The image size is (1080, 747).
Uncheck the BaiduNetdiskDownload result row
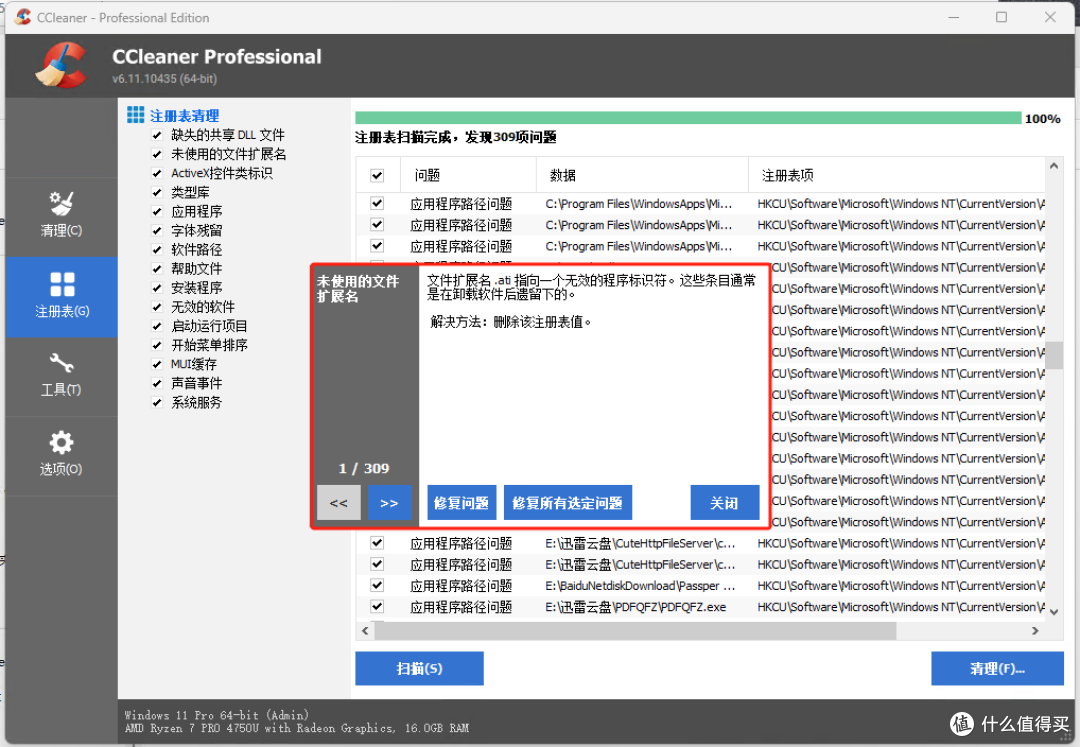click(x=377, y=585)
